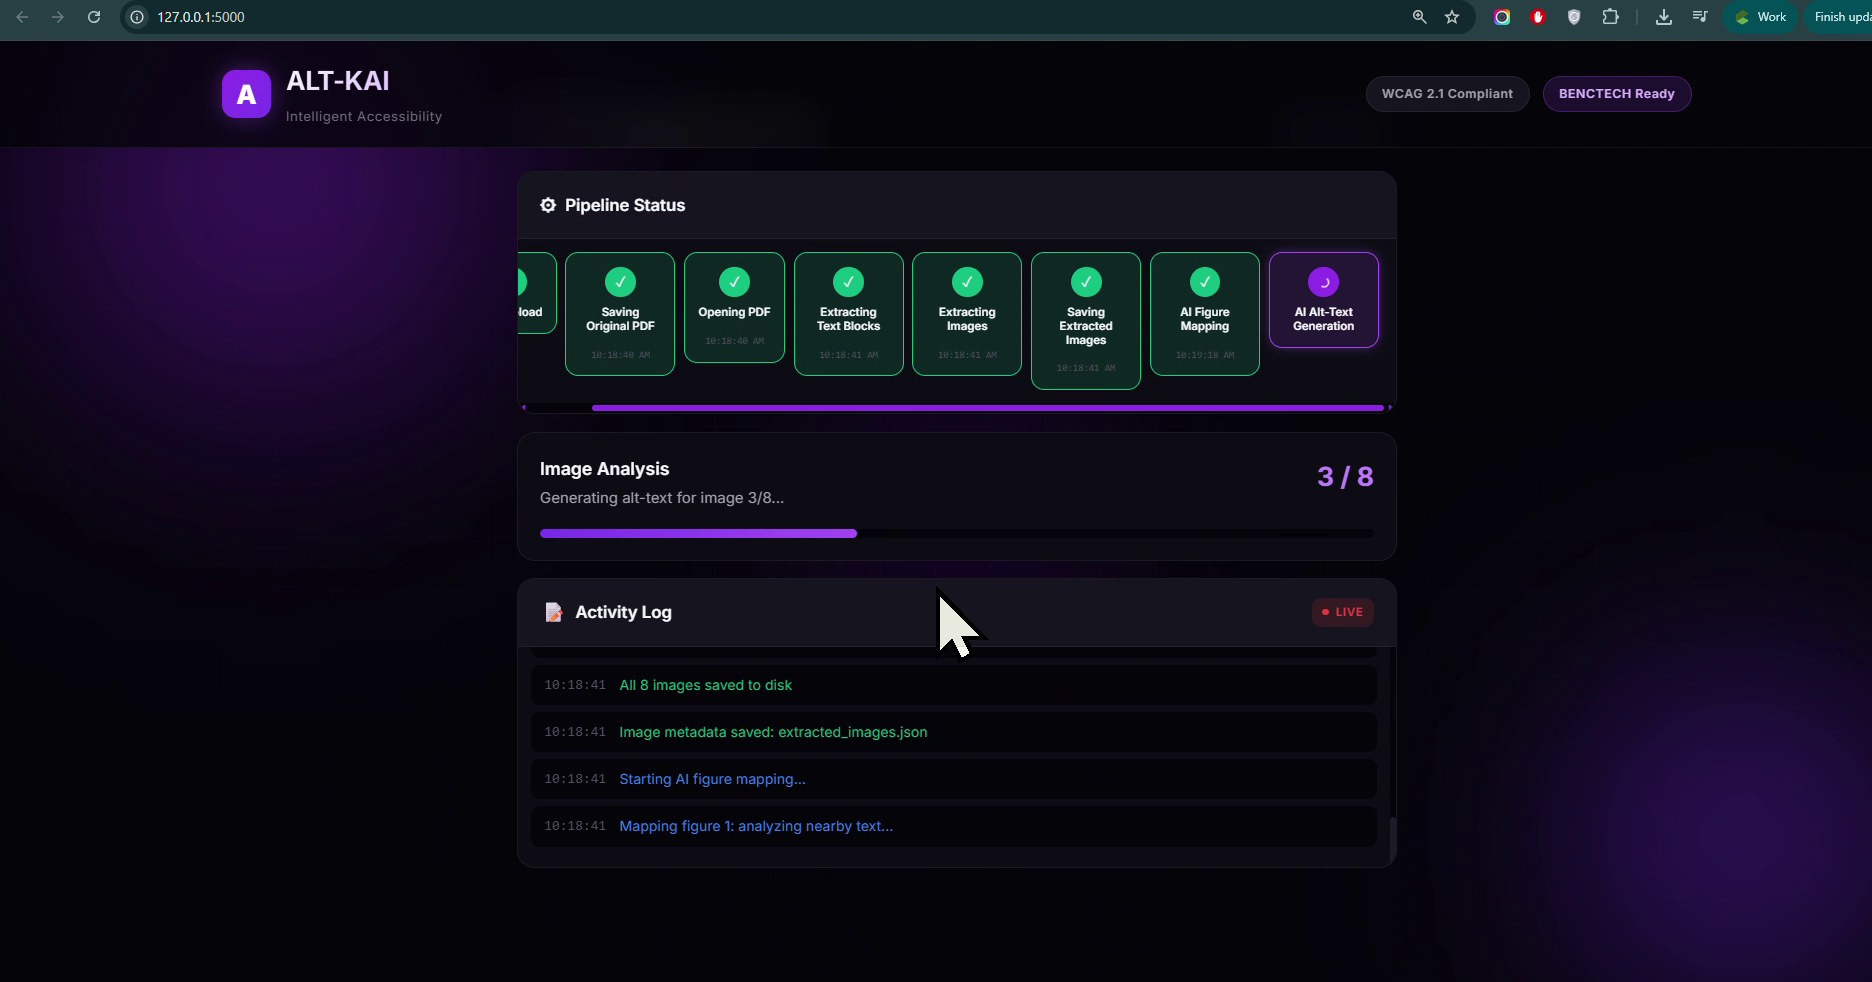Click the pipeline horizontal scrollbar
Image resolution: width=1872 pixels, height=982 pixels.
pyautogui.click(x=987, y=408)
